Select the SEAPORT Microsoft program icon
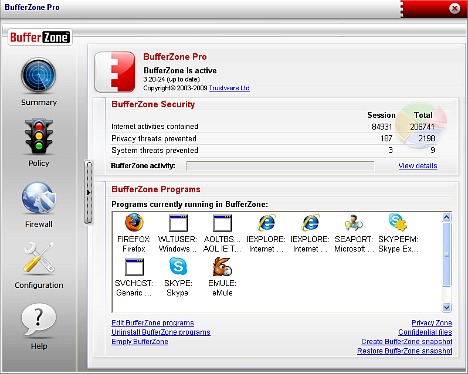Viewport: 468px width, 374px height. tap(354, 223)
